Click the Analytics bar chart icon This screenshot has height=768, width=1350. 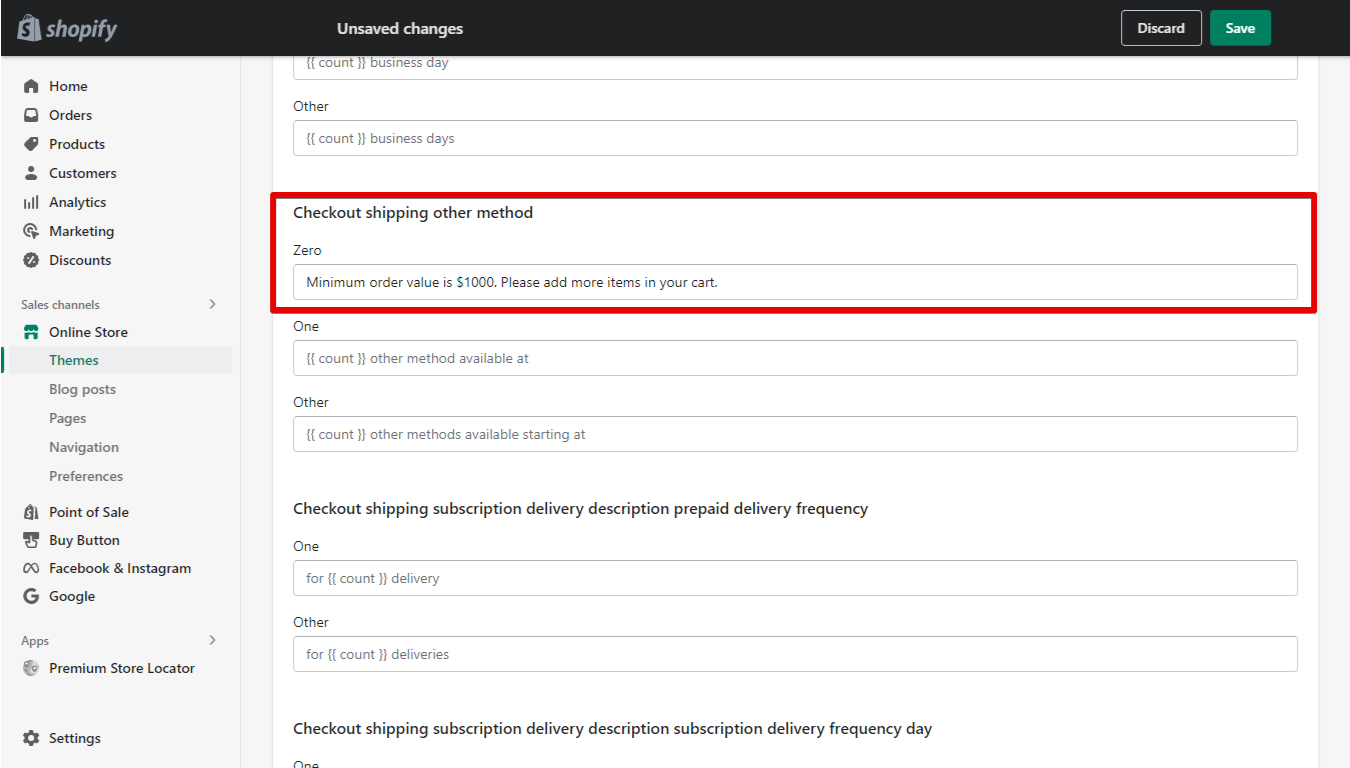[x=31, y=202]
